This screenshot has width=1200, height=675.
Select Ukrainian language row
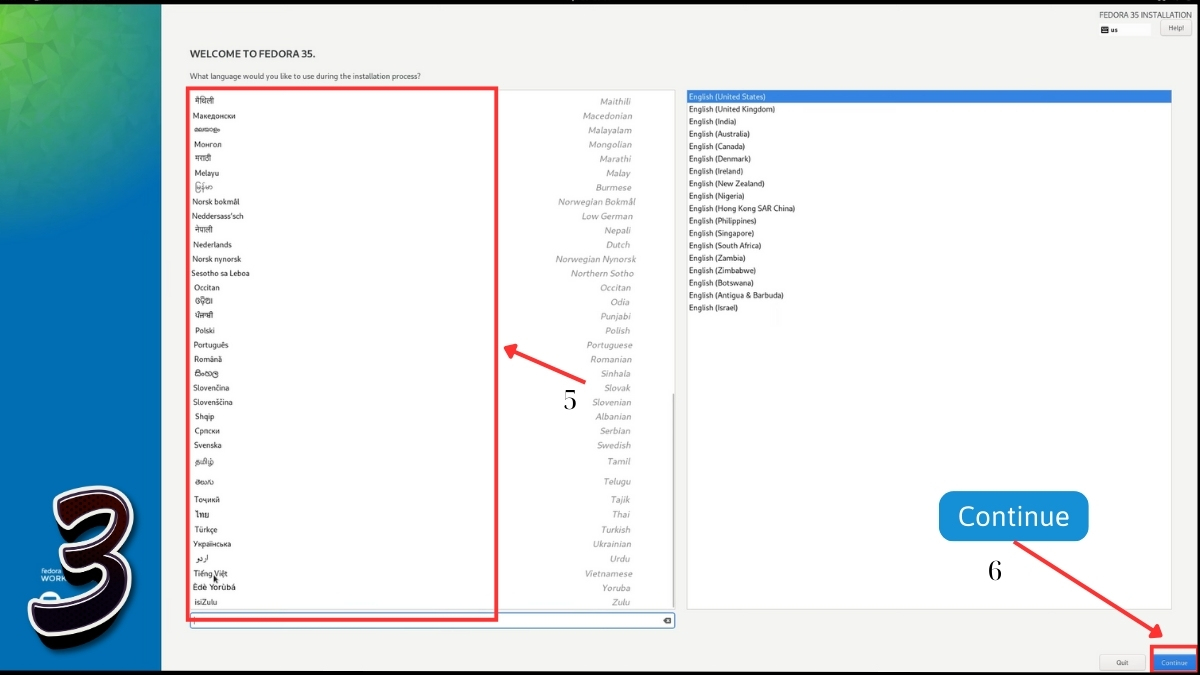430,544
